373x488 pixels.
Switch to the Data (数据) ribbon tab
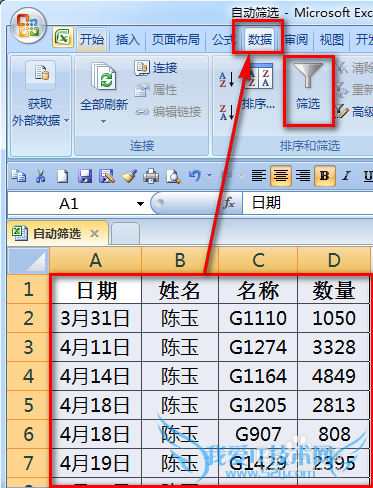(260, 40)
